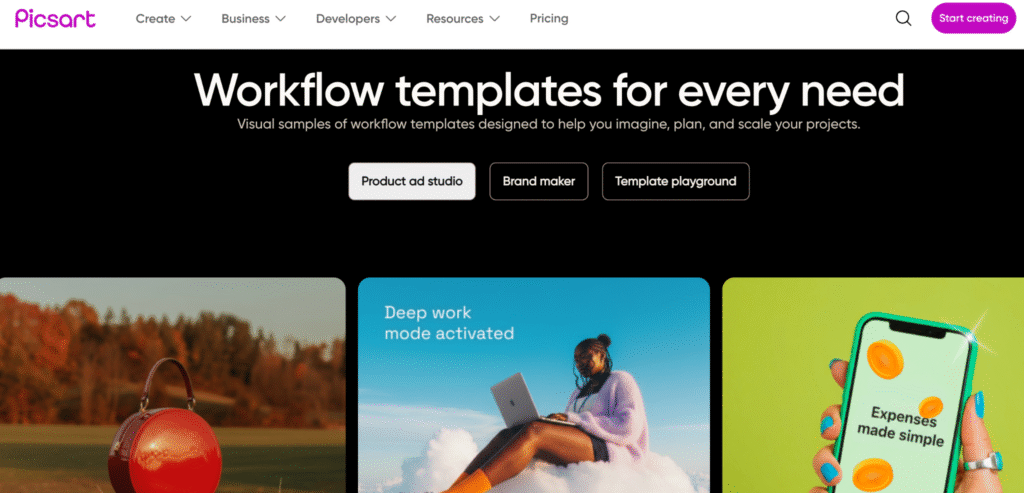1024x493 pixels.
Task: Expand the Create menu chevron
Action: point(185,19)
